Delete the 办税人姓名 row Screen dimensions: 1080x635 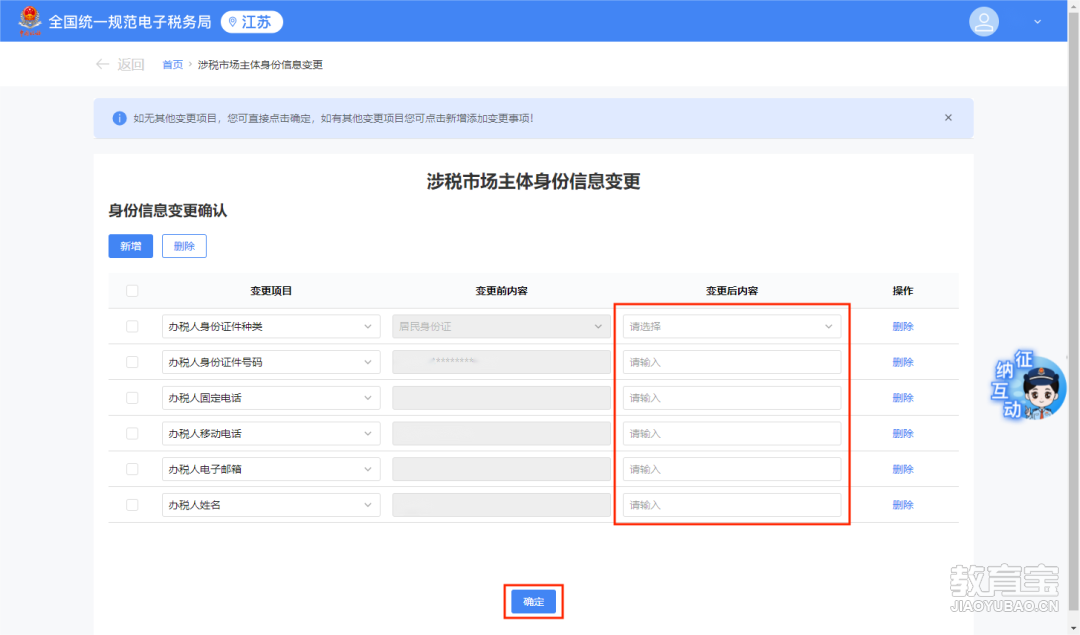[x=902, y=505]
